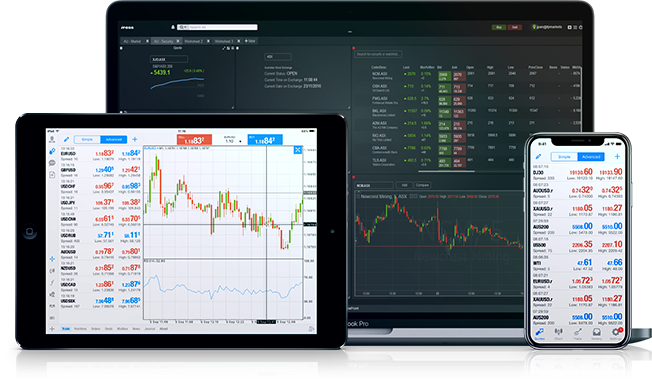Open the user account menu on laptop
This screenshot has width=652, height=383.
click(547, 27)
